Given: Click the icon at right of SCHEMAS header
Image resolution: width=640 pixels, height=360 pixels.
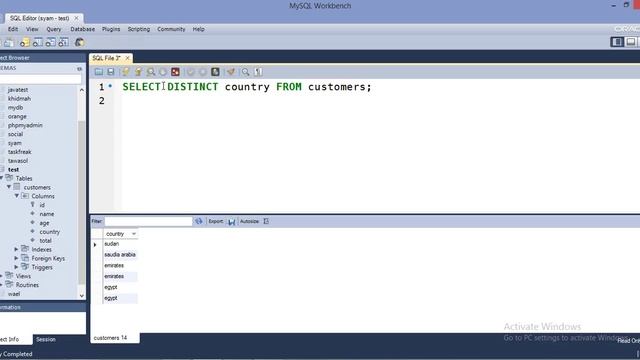Looking at the screenshot, I should [79, 69].
